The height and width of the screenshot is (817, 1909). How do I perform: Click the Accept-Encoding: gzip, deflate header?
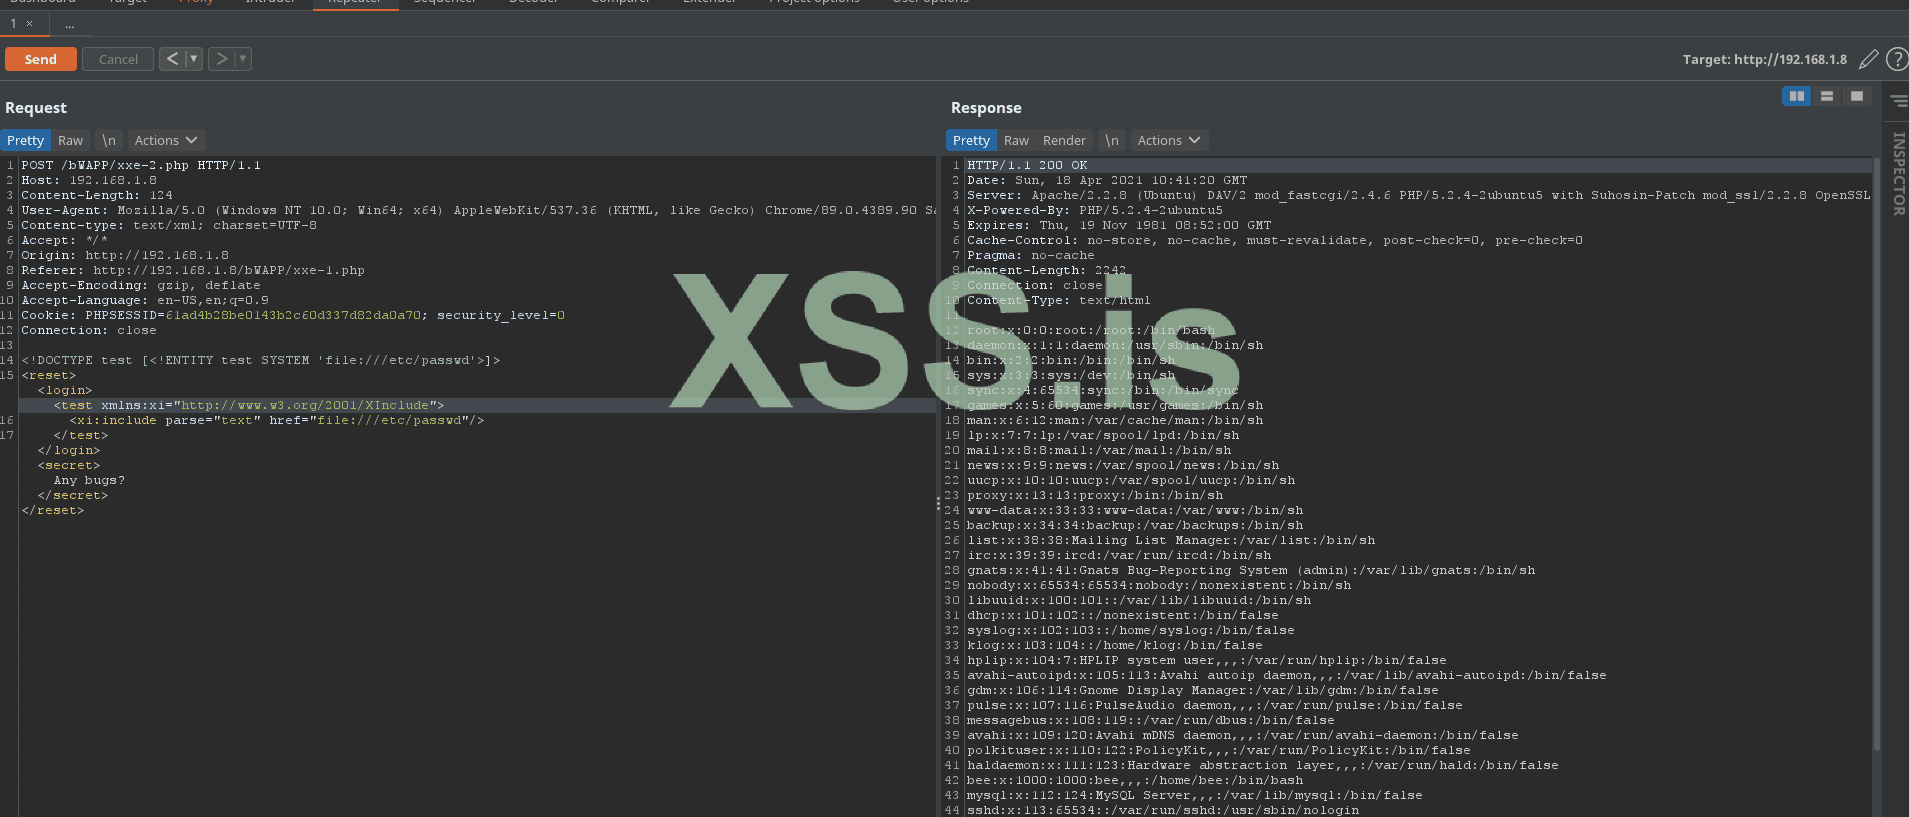click(141, 286)
